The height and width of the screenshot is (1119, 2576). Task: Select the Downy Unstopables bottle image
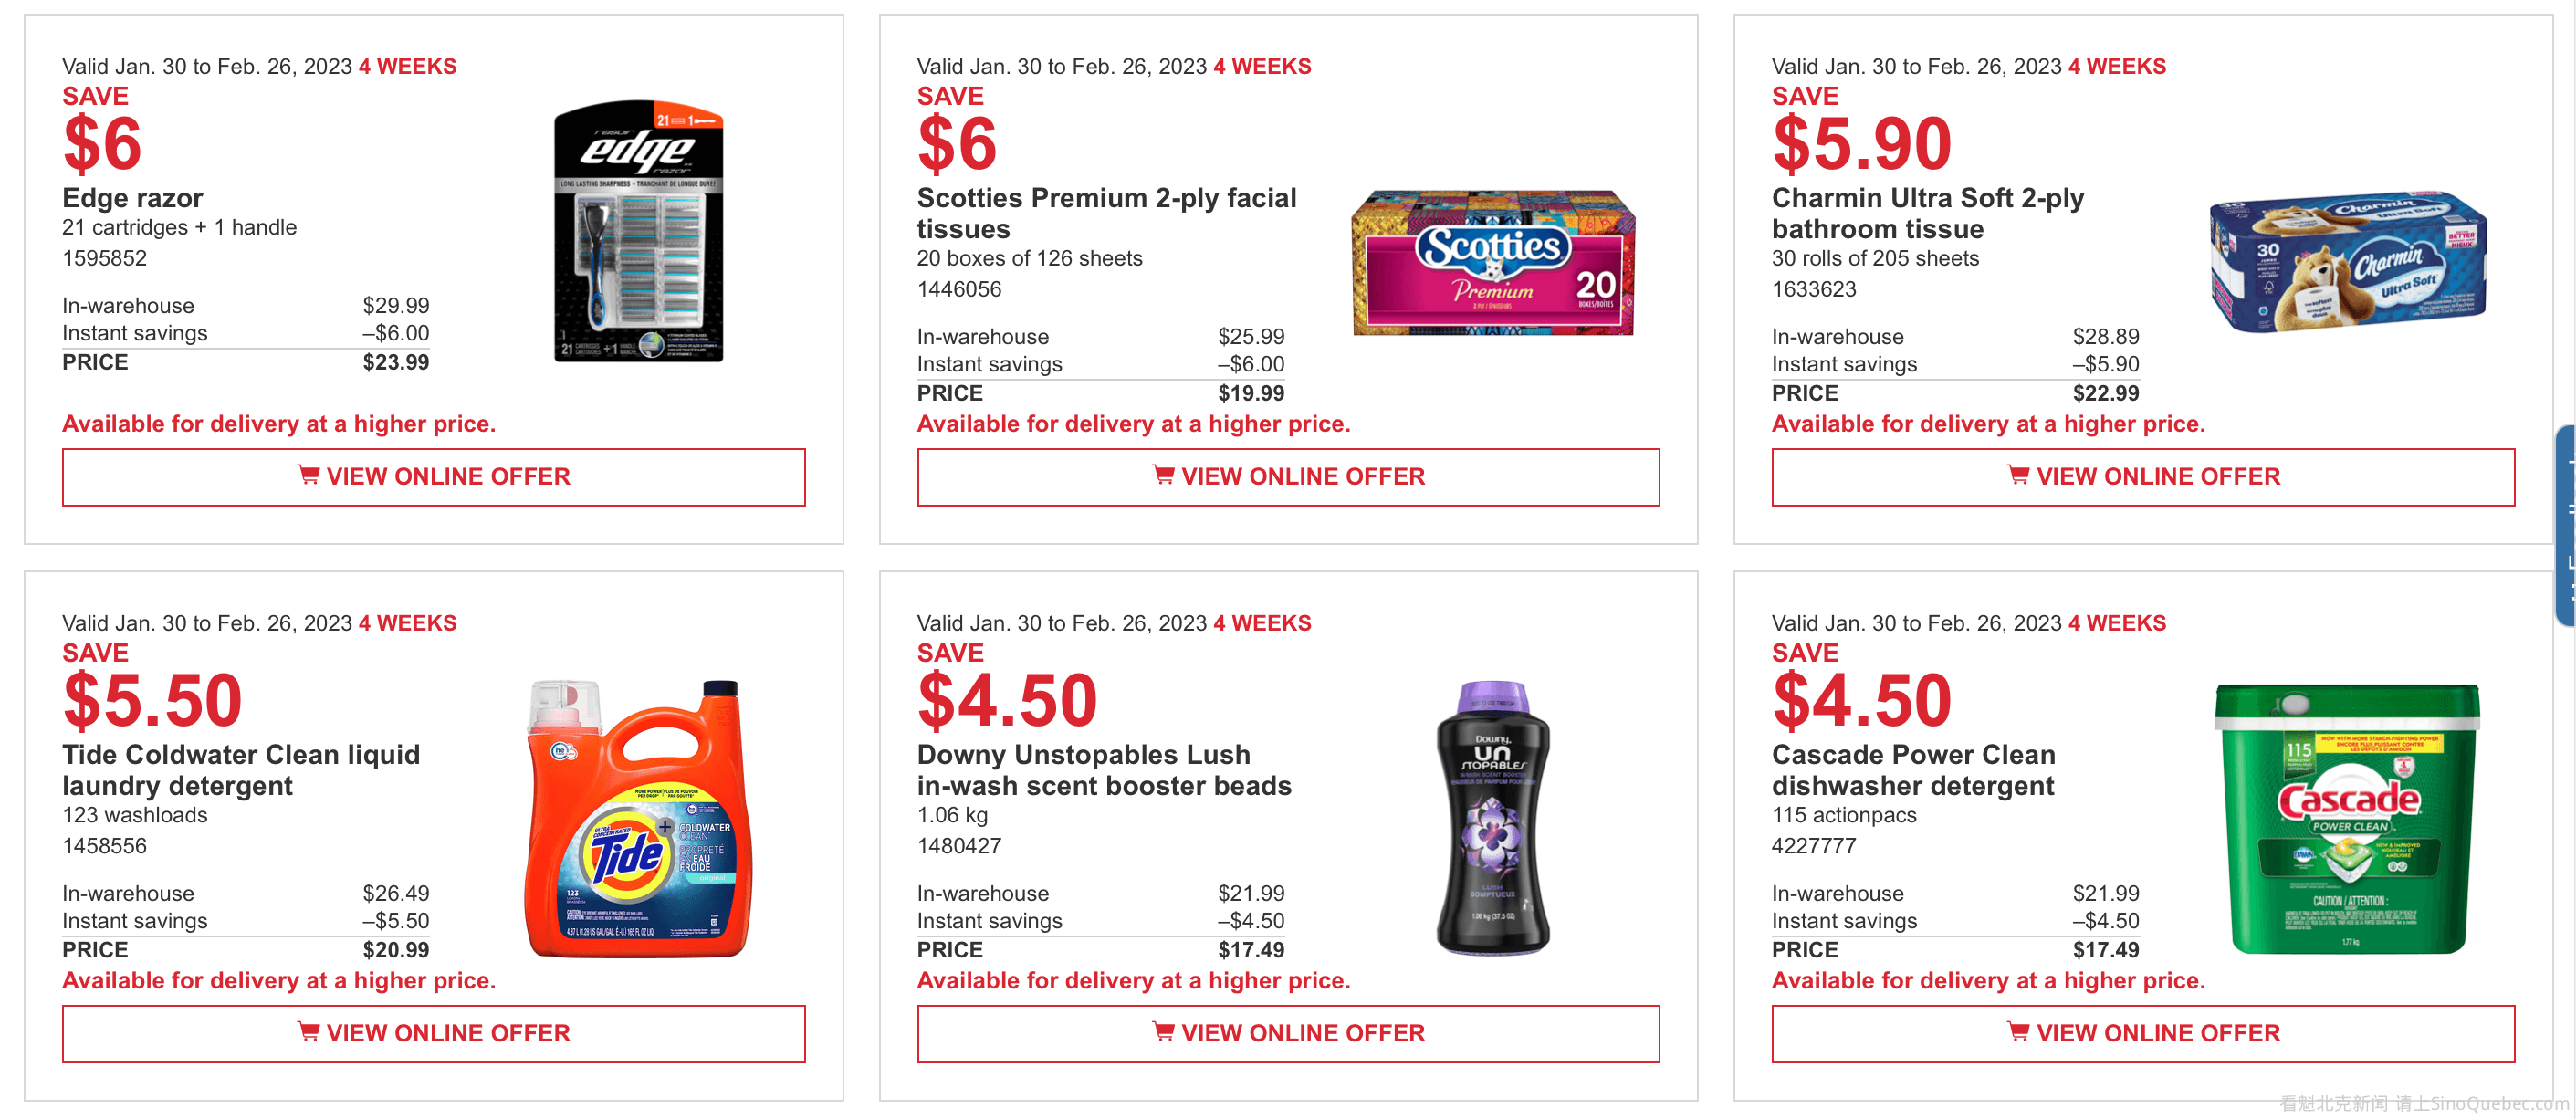pyautogui.click(x=1493, y=819)
